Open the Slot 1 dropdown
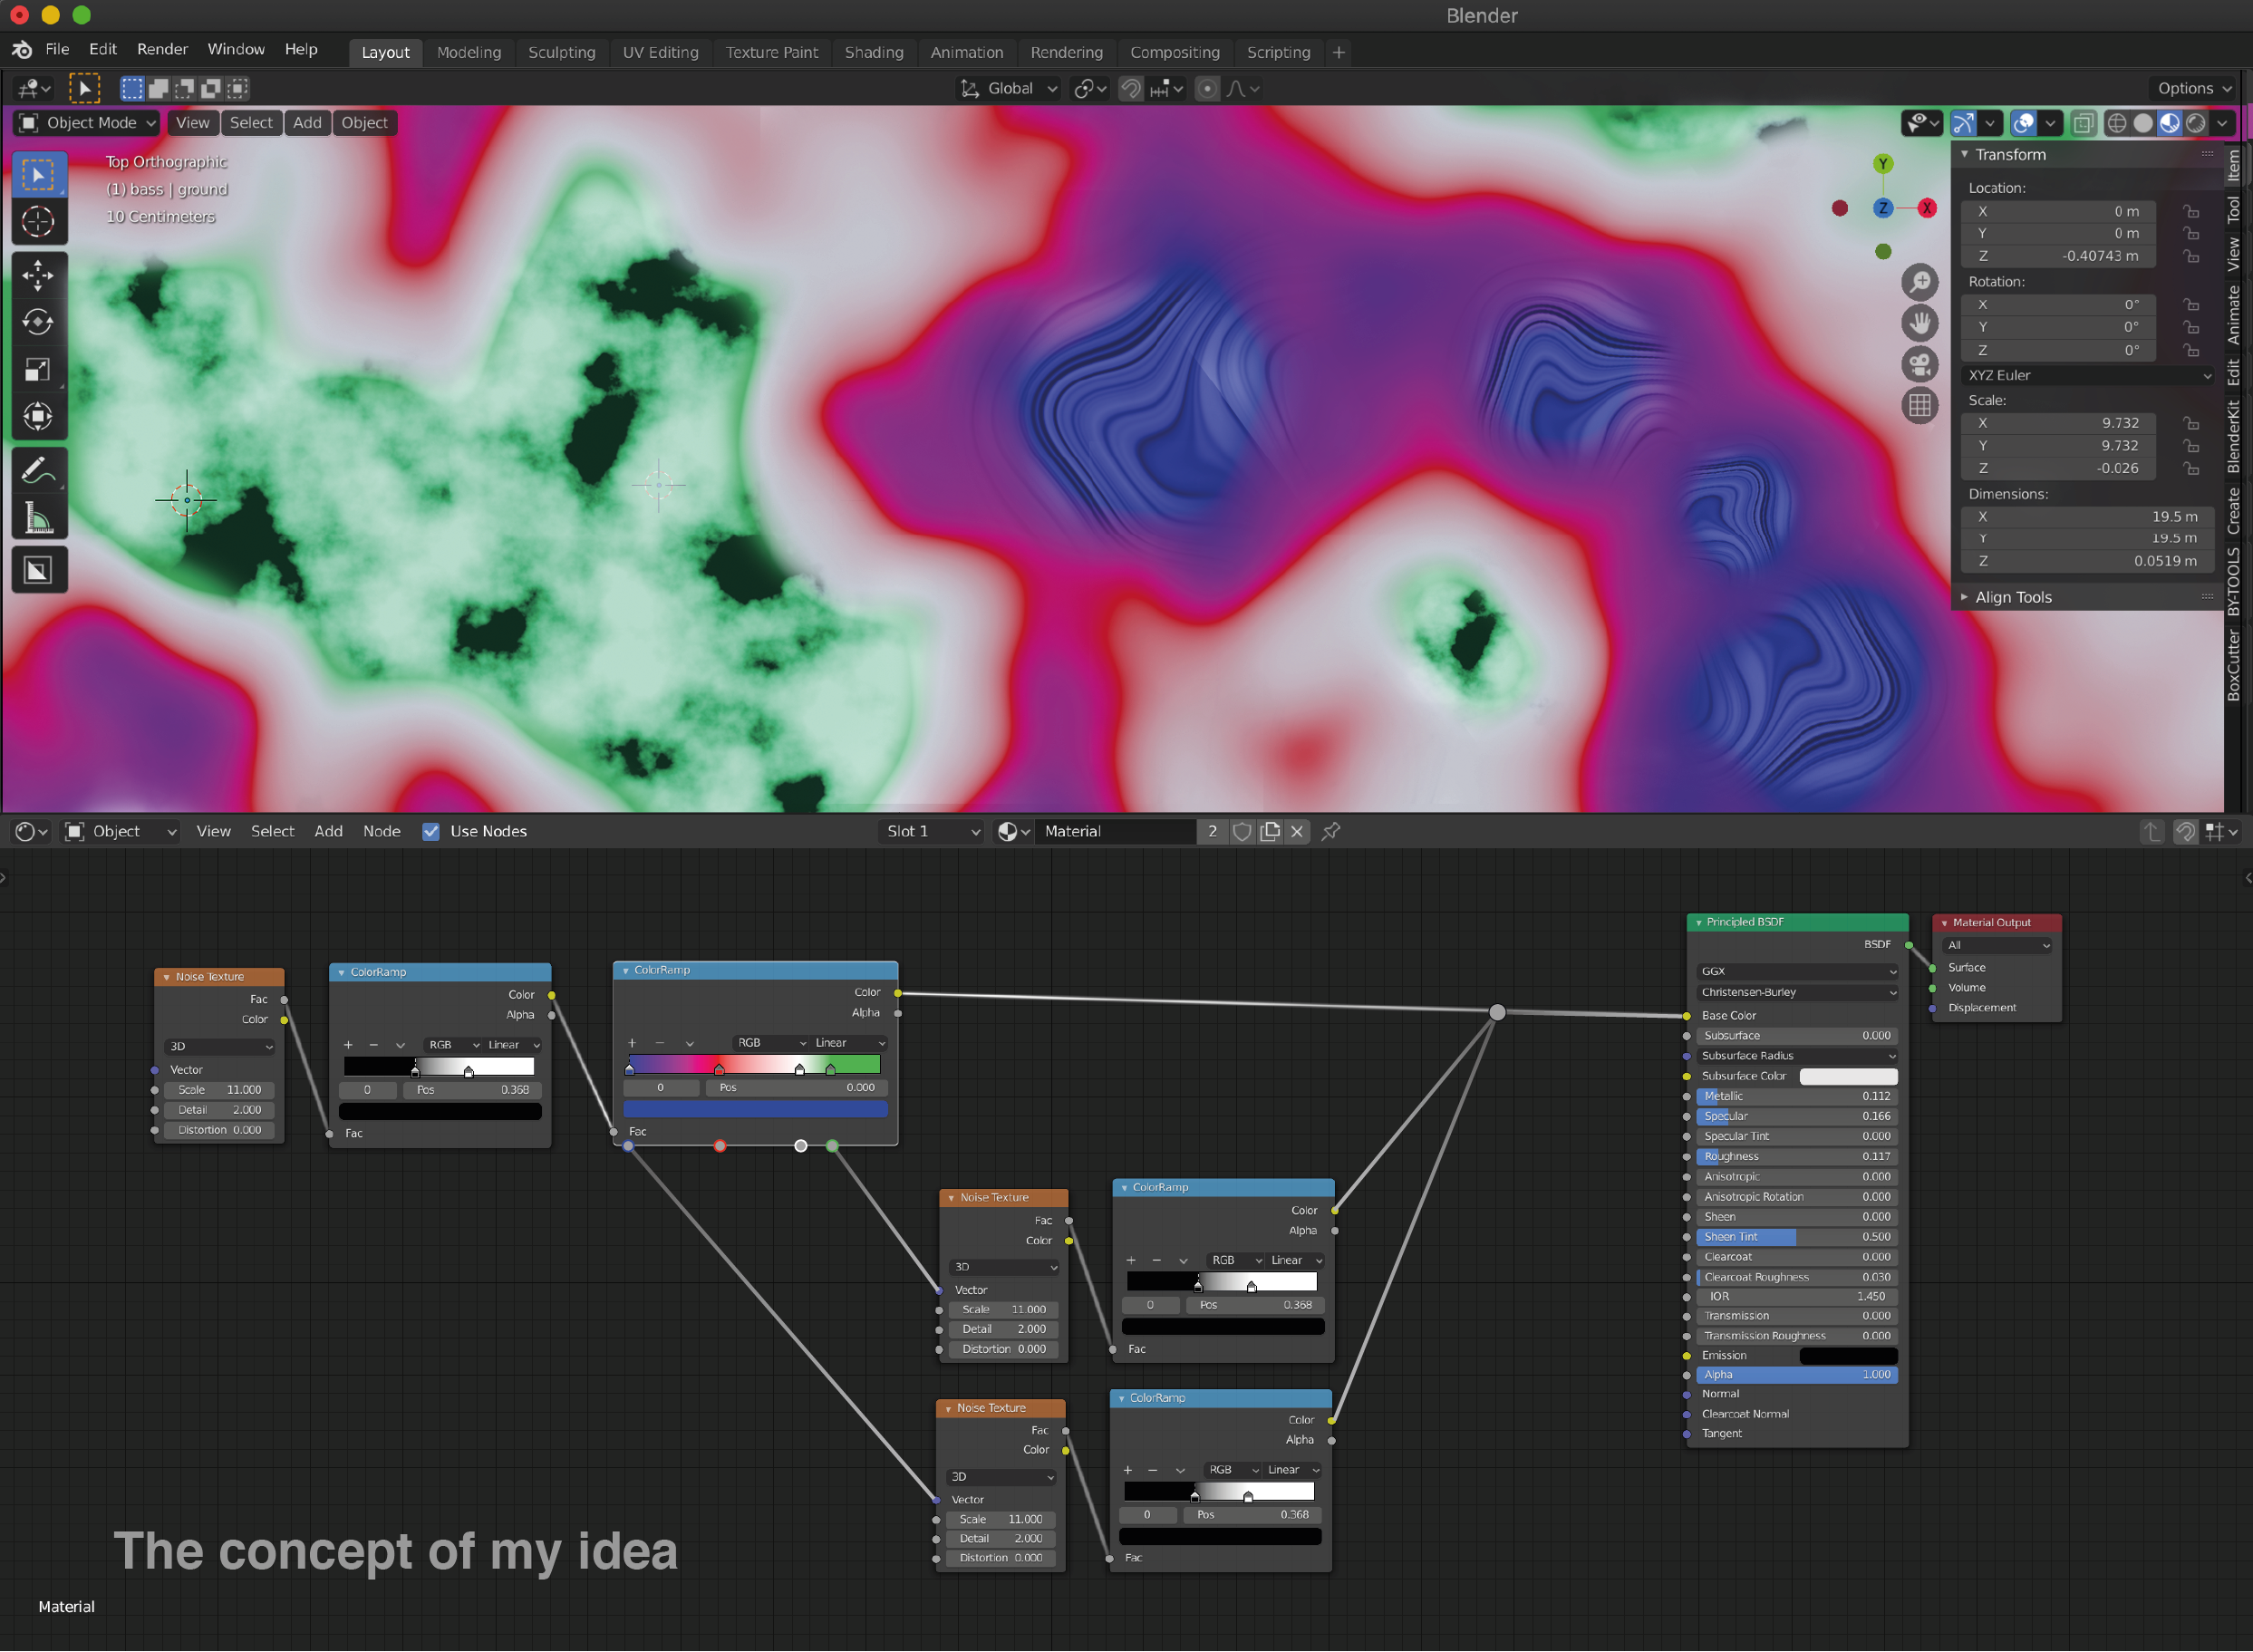The image size is (2253, 1652). coord(930,831)
